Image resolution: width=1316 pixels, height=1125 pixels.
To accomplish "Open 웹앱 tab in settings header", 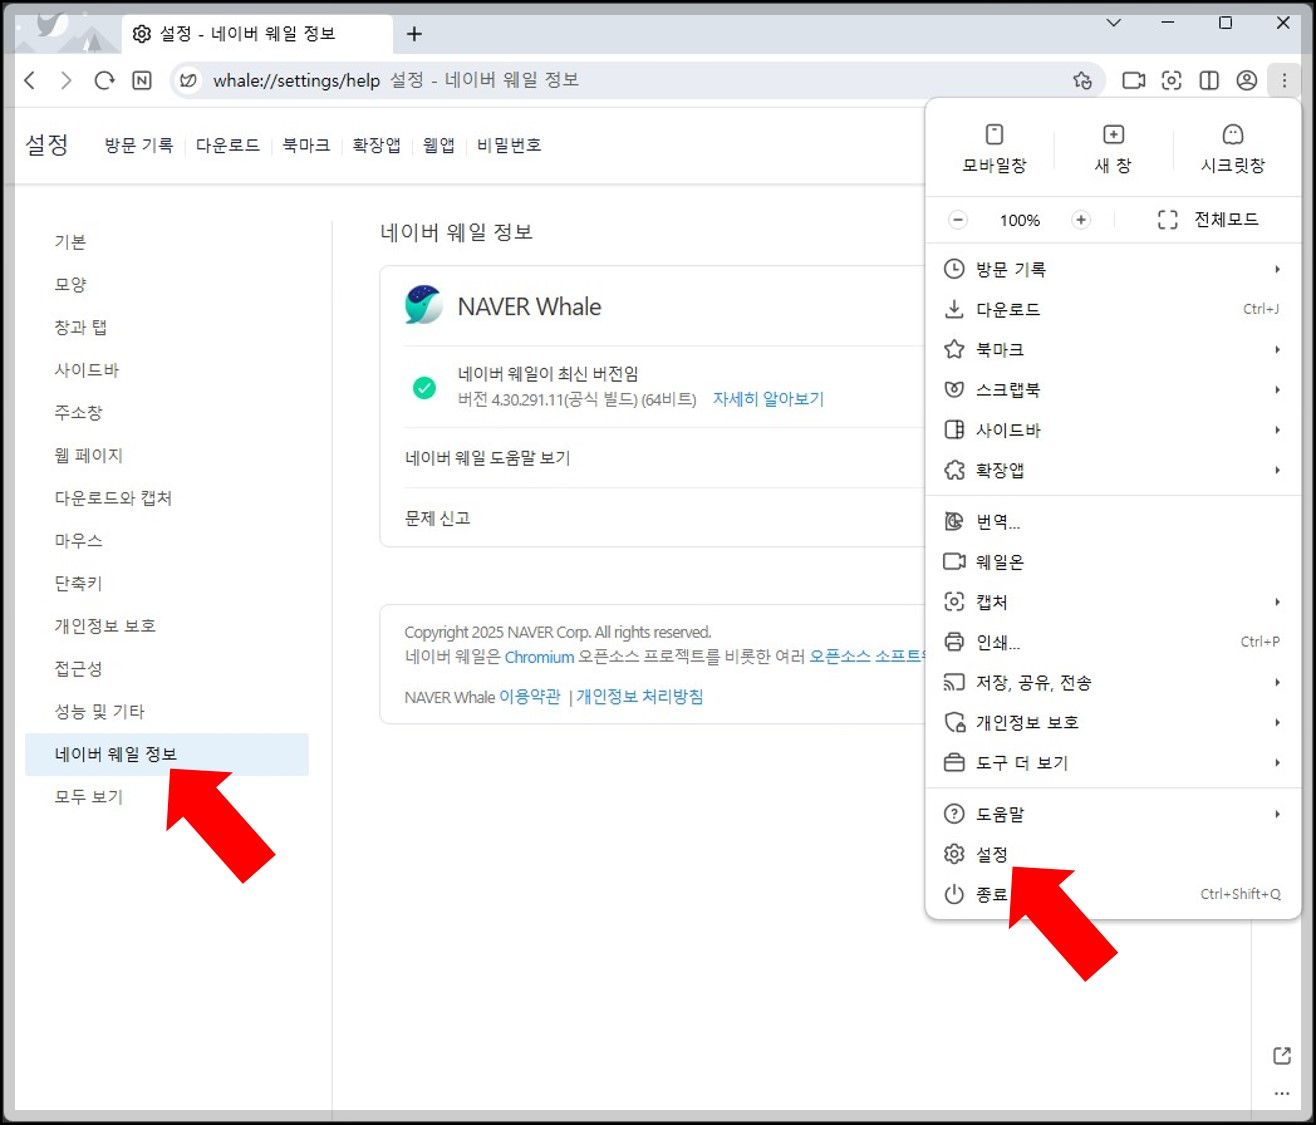I will click(439, 145).
